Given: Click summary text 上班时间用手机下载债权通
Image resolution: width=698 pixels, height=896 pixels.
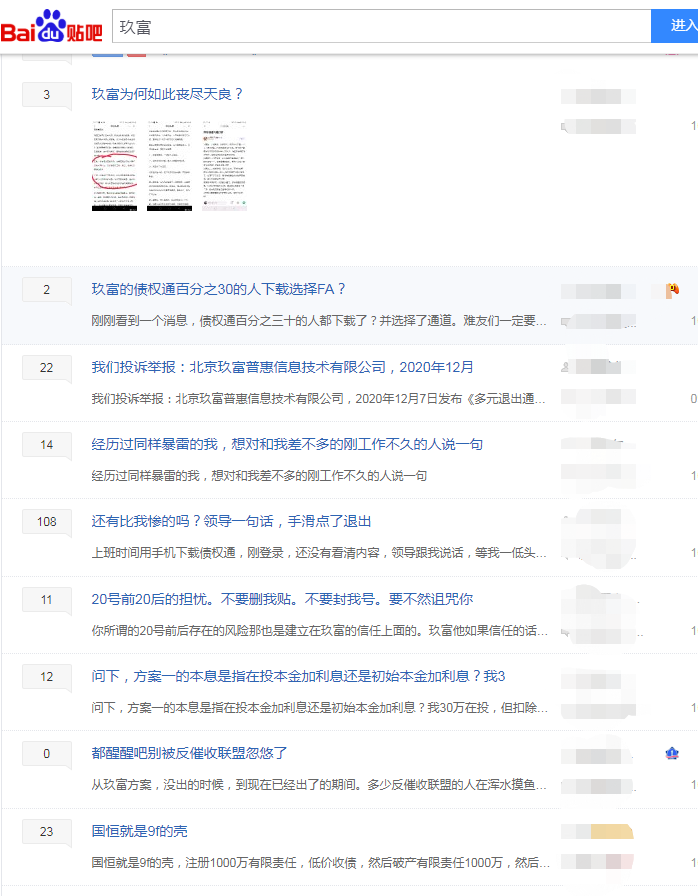Looking at the screenshot, I should coord(319,553).
